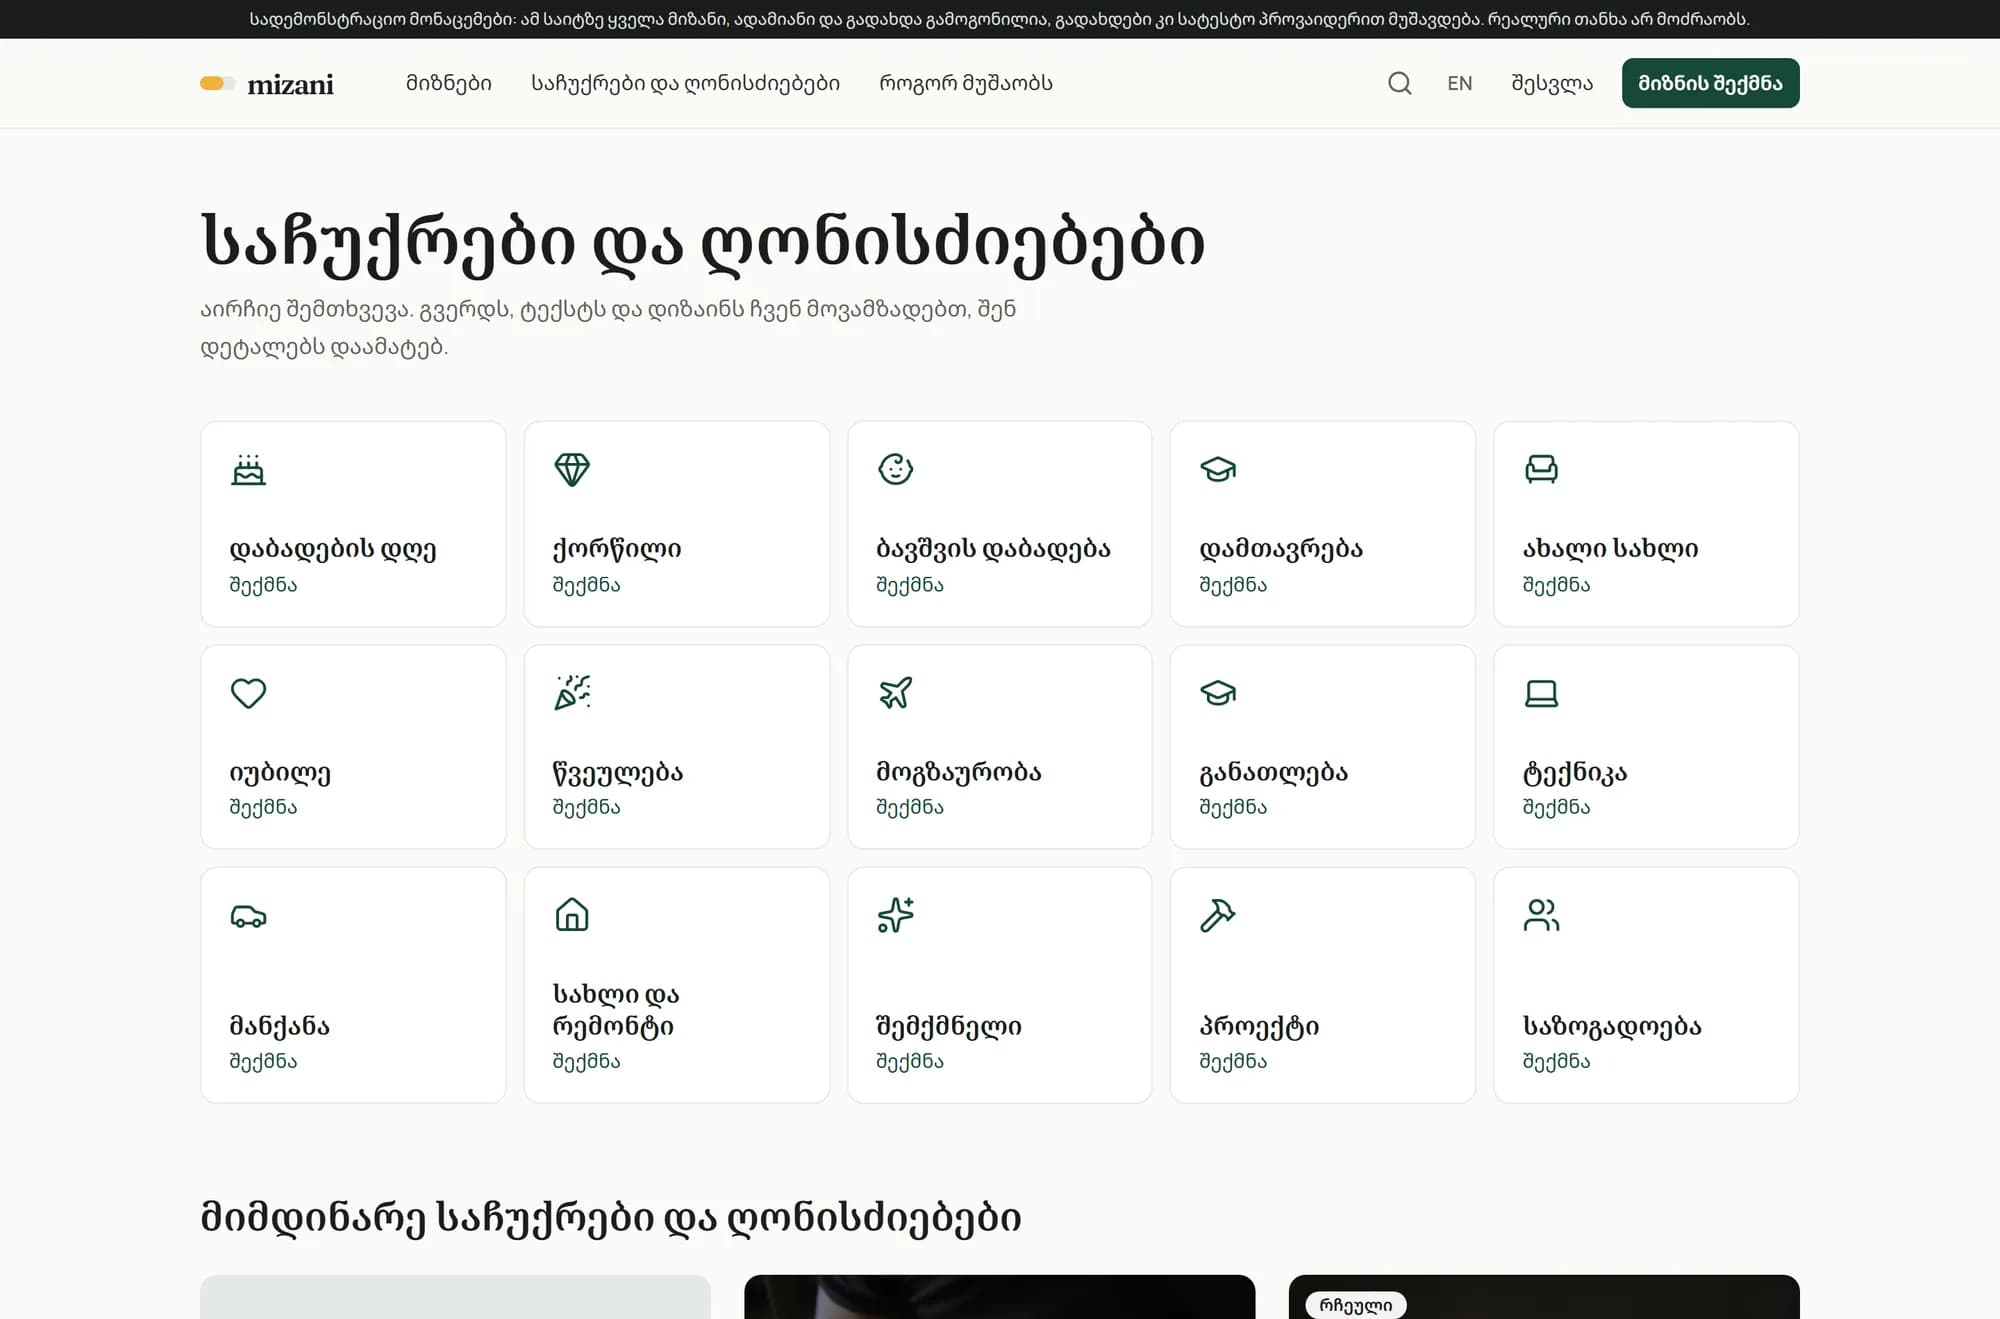Open search with the magnifier icon
The width and height of the screenshot is (2000, 1319).
pyautogui.click(x=1400, y=83)
